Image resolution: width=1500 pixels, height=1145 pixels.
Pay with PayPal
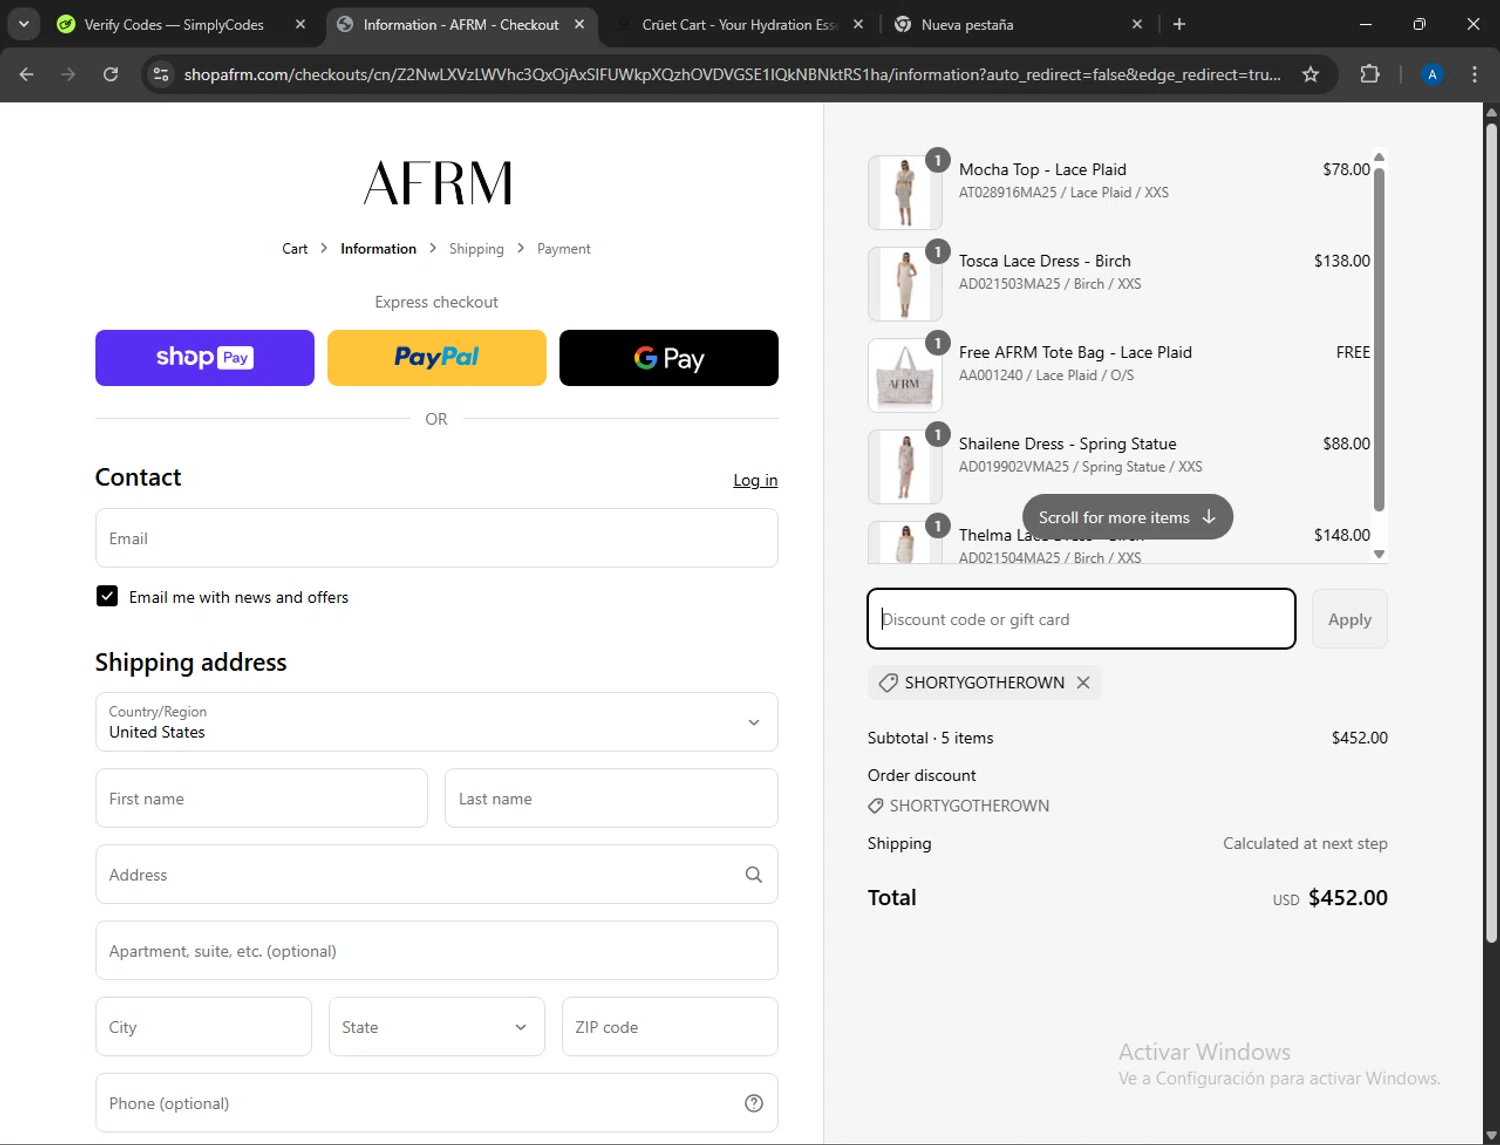click(437, 358)
